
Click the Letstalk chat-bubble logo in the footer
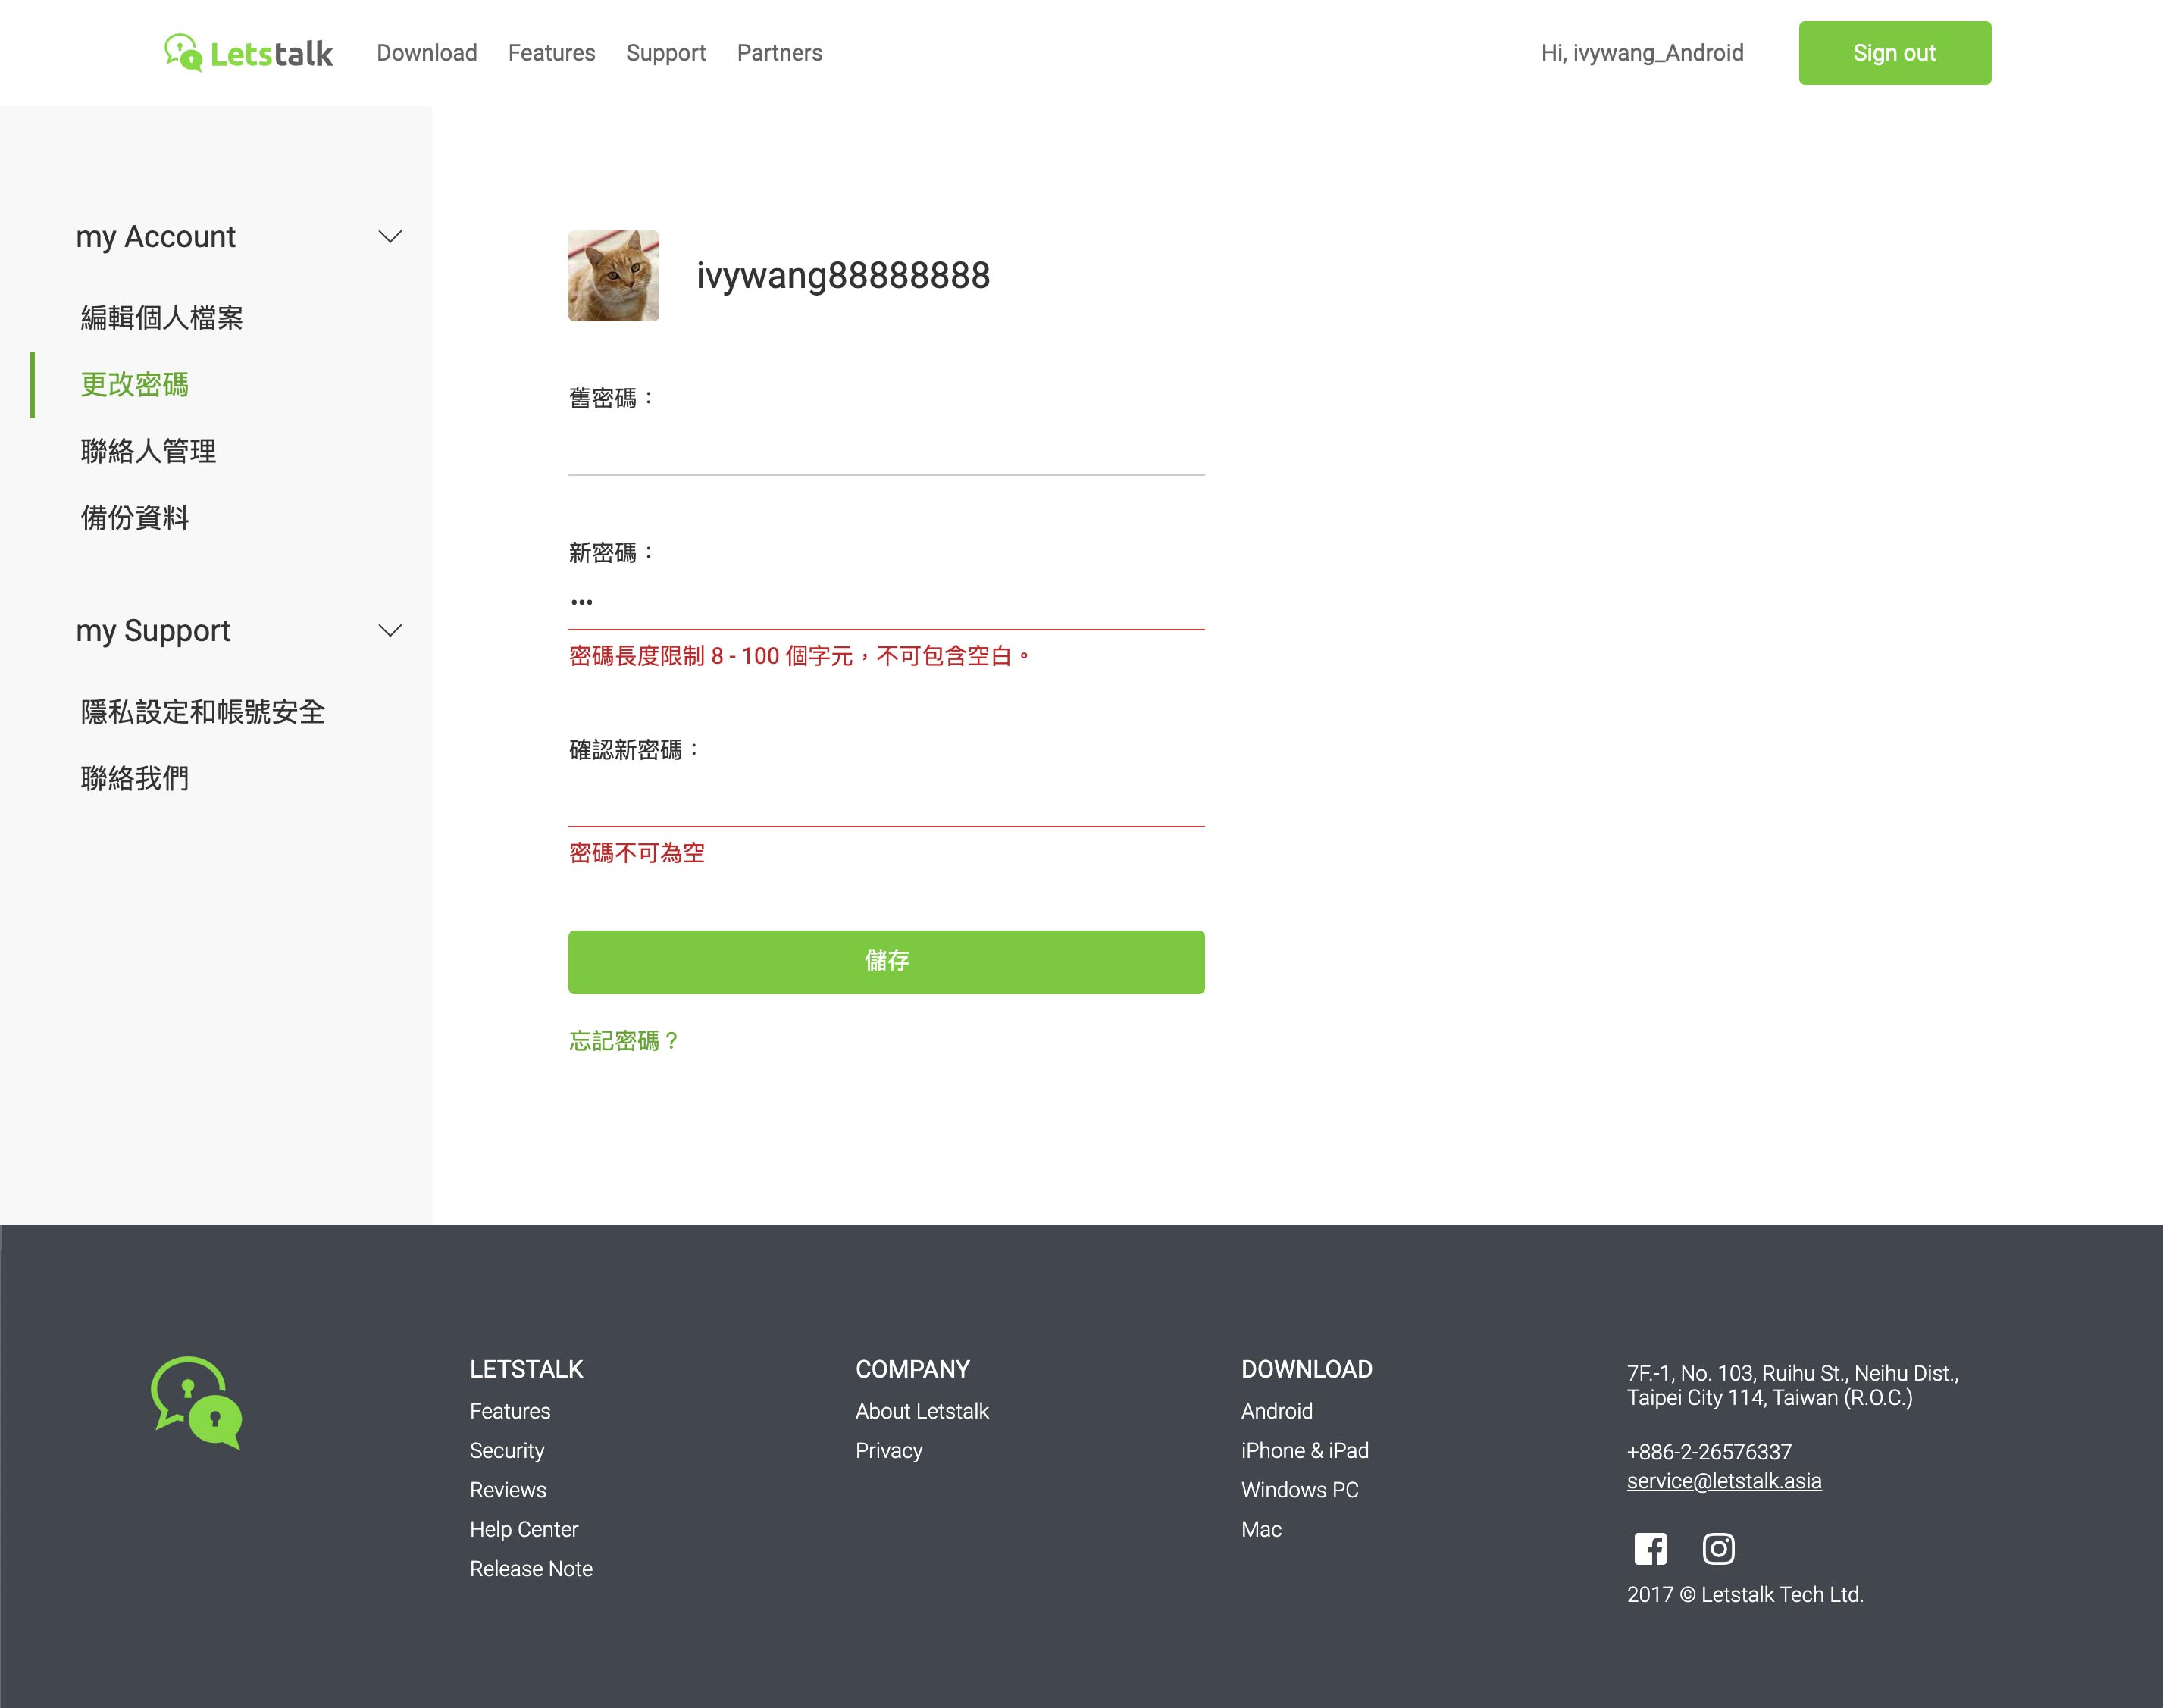coord(197,1402)
